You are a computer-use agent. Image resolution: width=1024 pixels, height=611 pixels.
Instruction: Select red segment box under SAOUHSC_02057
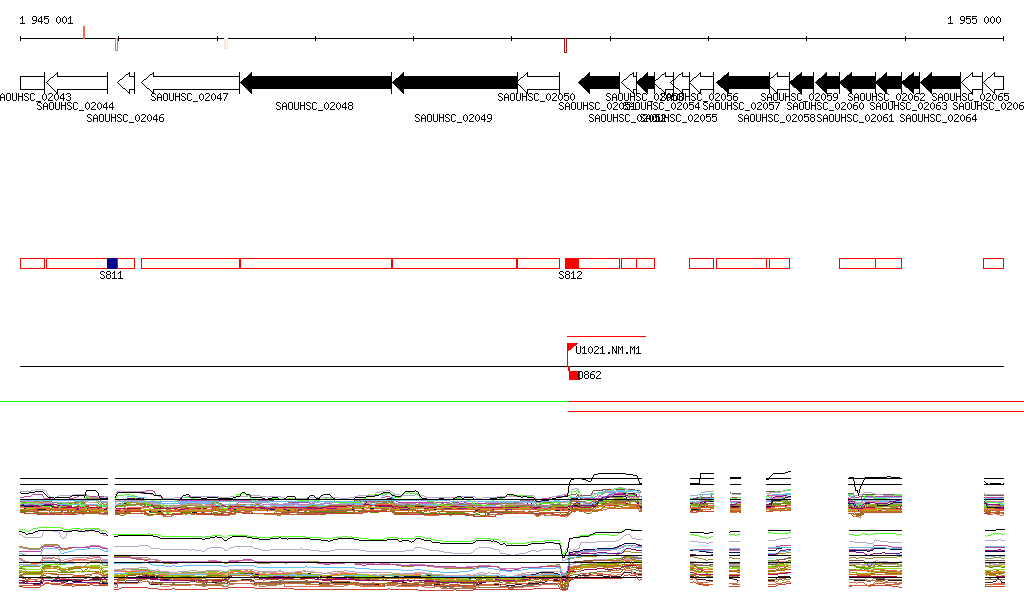742,264
